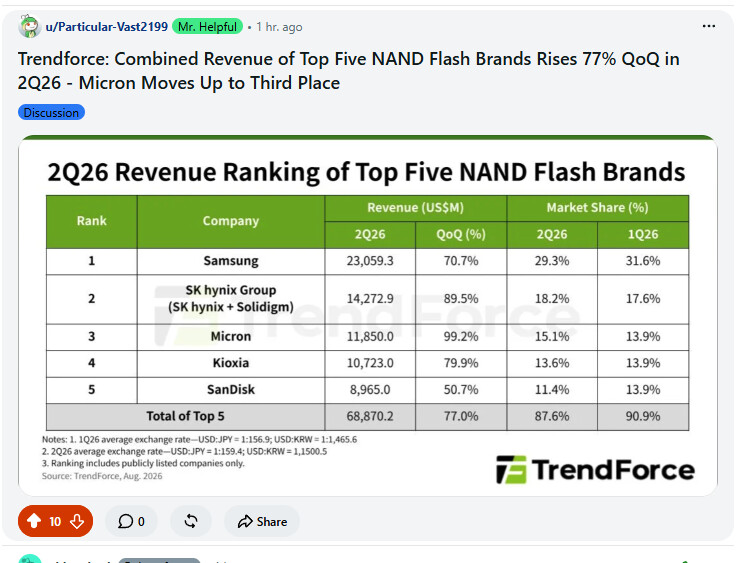Click the vote count number 10
Image resolution: width=739 pixels, height=563 pixels.
[x=55, y=522]
